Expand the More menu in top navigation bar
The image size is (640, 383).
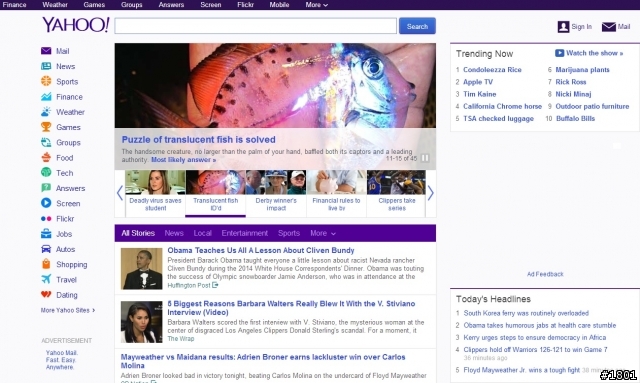click(316, 5)
